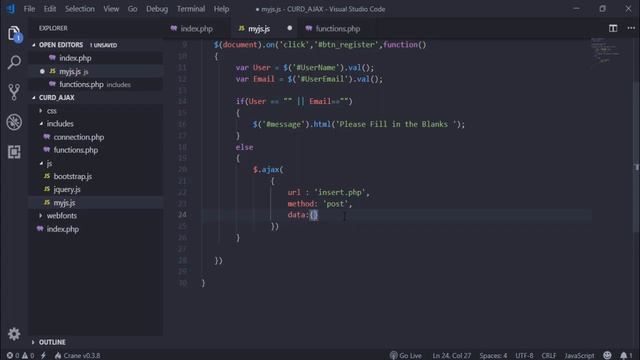
Task: Place cursor on 'insert.php' url line
Action: point(329,192)
